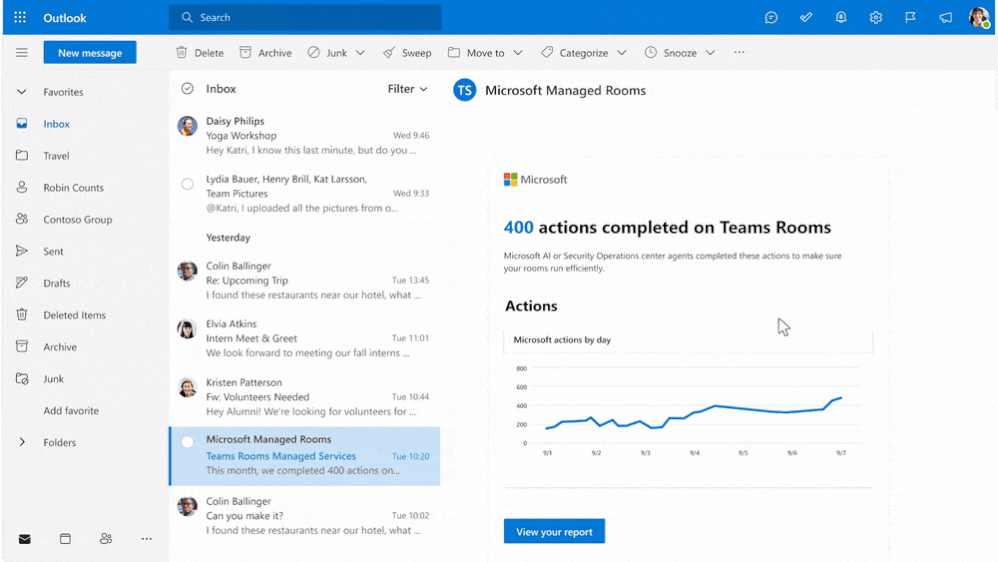Click the Delete trash icon in the toolbar
The width and height of the screenshot is (998, 562).
pos(181,52)
